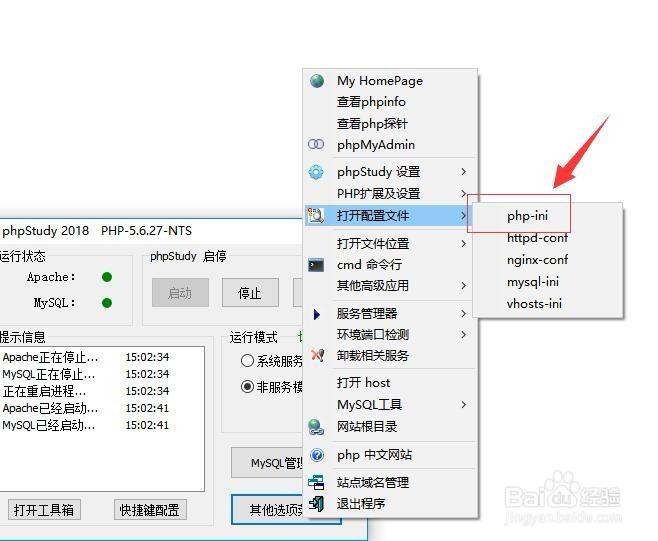Expand the 打开文件位置 submenu arrow
Viewport: 658px width, 541px height.
(x=463, y=243)
